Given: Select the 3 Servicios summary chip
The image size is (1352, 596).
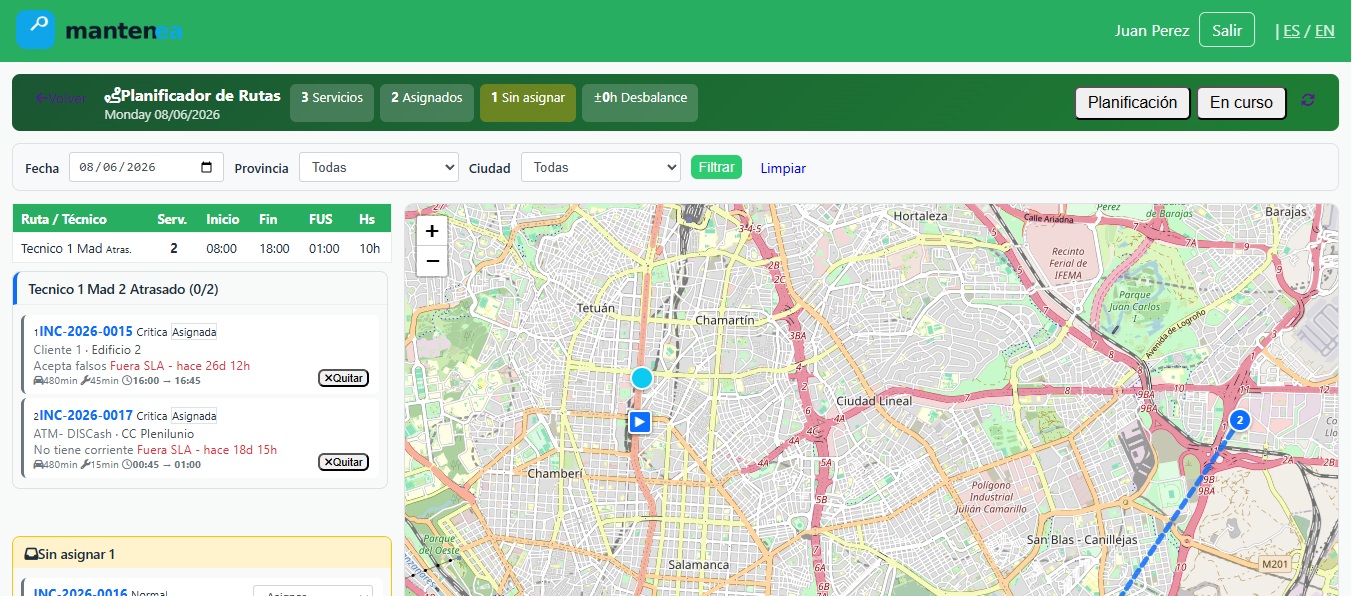Looking at the screenshot, I should coord(332,103).
